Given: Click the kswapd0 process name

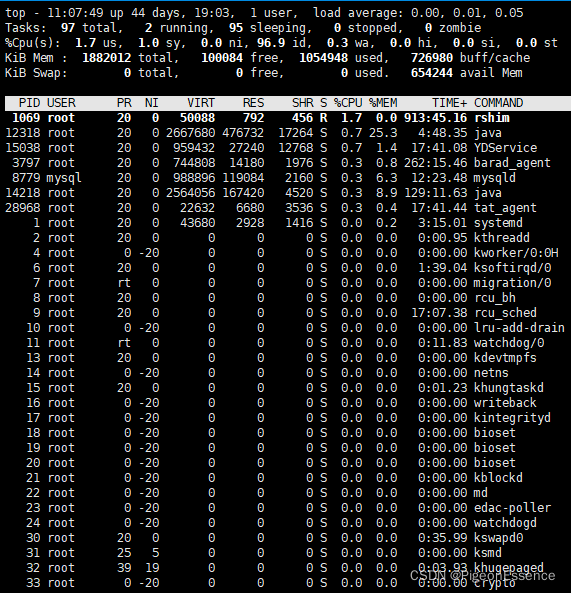Looking at the screenshot, I should click(498, 538).
